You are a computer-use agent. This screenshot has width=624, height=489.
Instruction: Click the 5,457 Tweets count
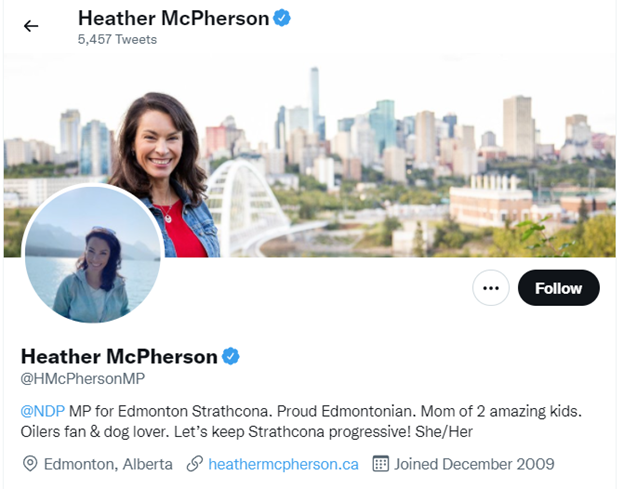[117, 39]
